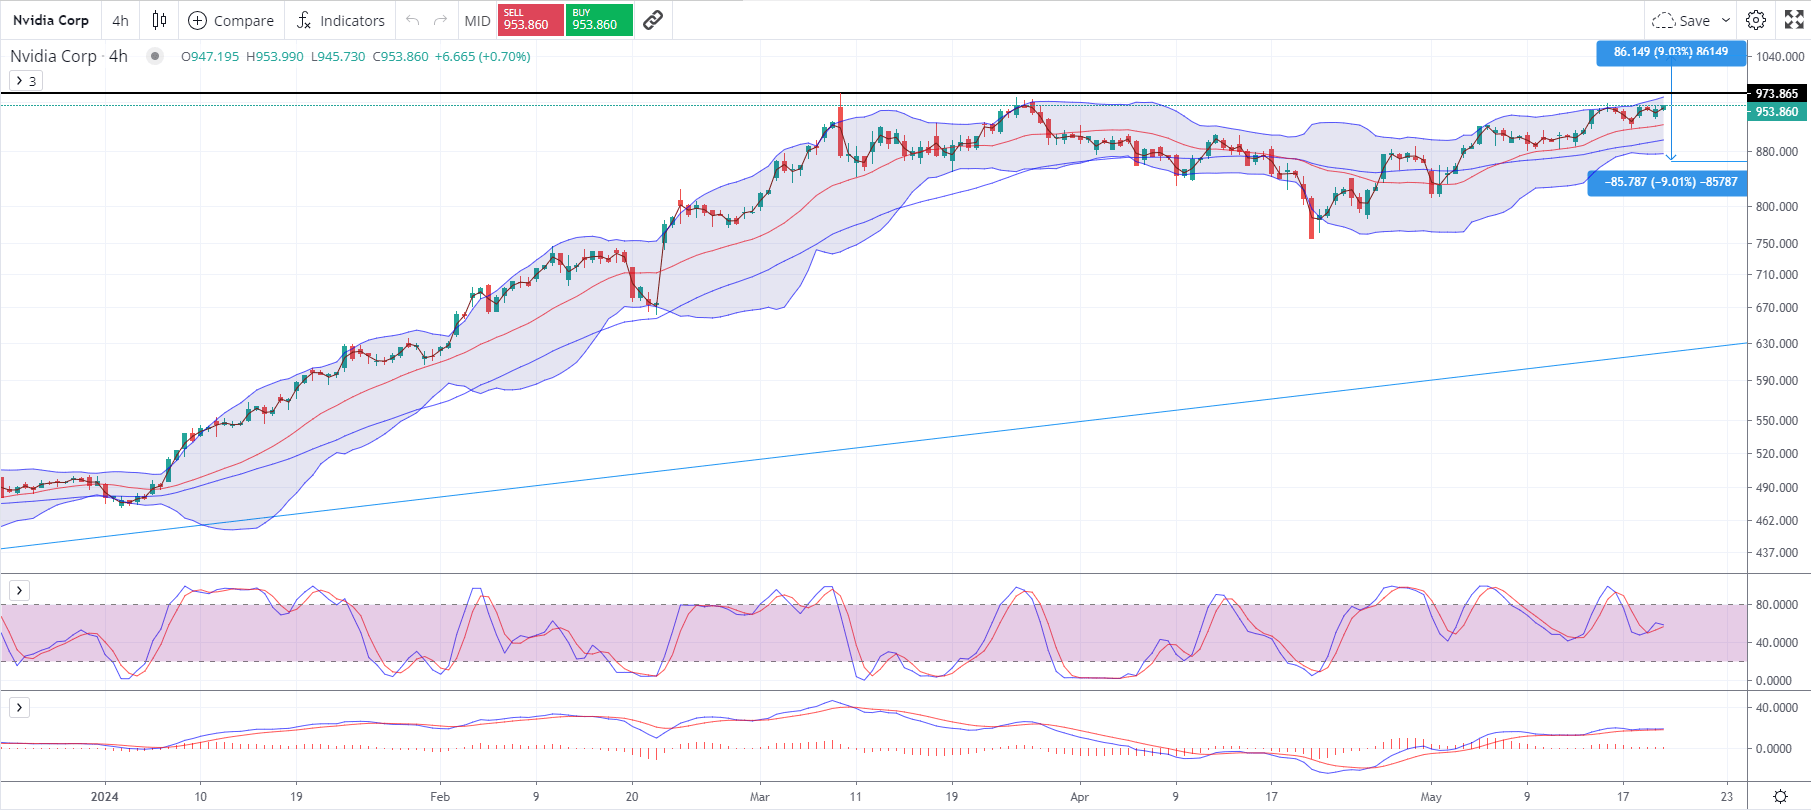The image size is (1811, 810).
Task: Click the Compare symbols button
Action: tap(231, 20)
